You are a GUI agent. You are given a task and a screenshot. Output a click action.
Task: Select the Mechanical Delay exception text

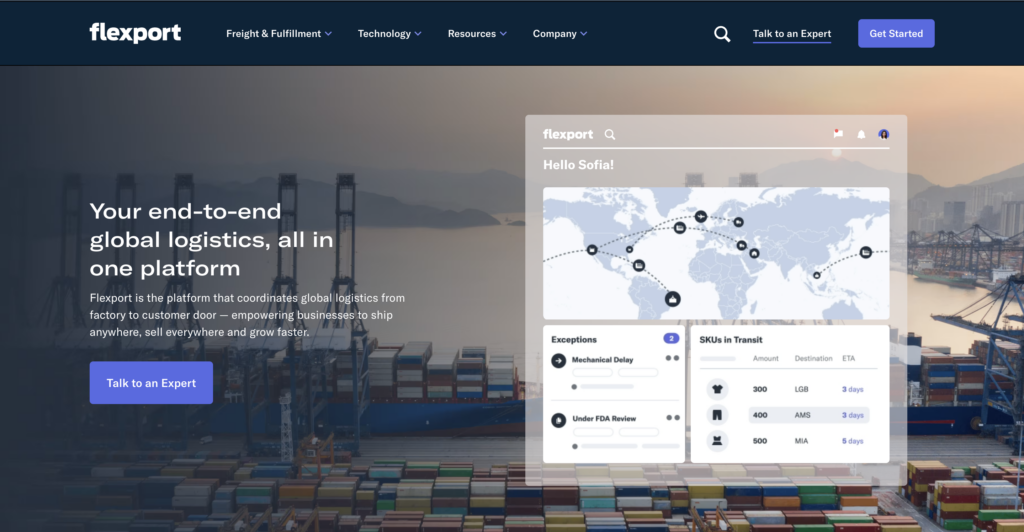coord(602,360)
